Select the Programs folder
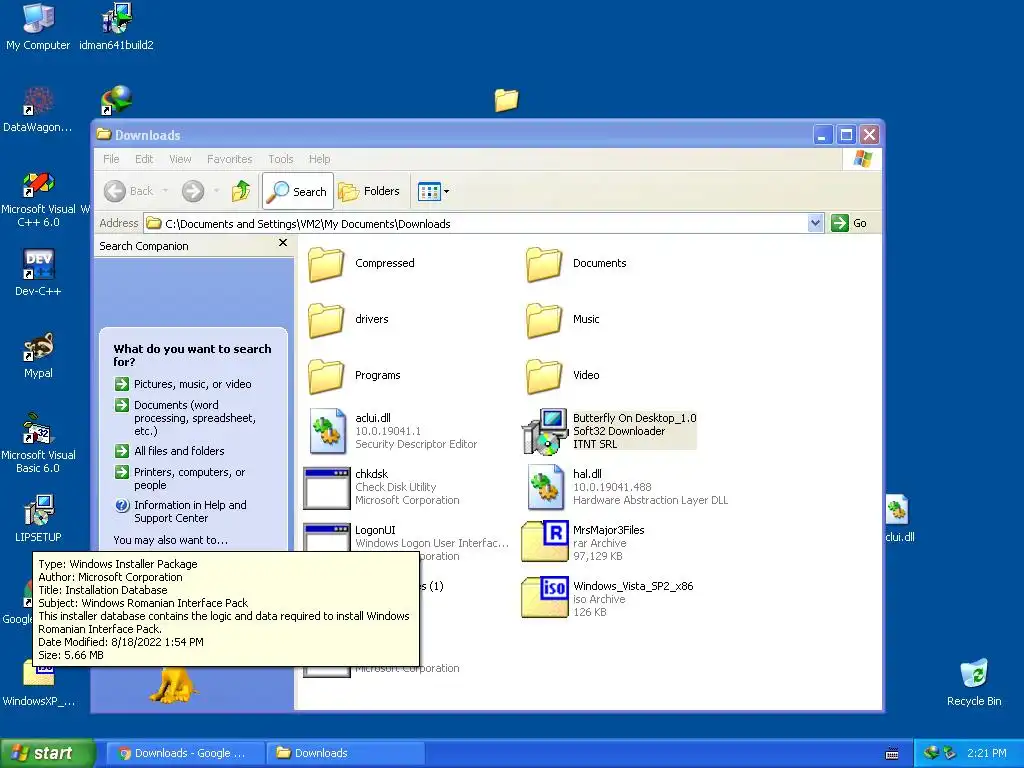The width and height of the screenshot is (1024, 768). pyautogui.click(x=354, y=376)
